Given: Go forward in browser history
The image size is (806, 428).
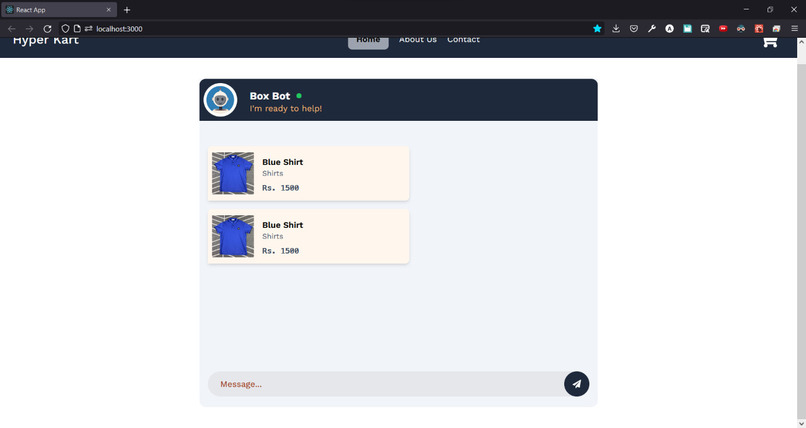Looking at the screenshot, I should pos(29,29).
